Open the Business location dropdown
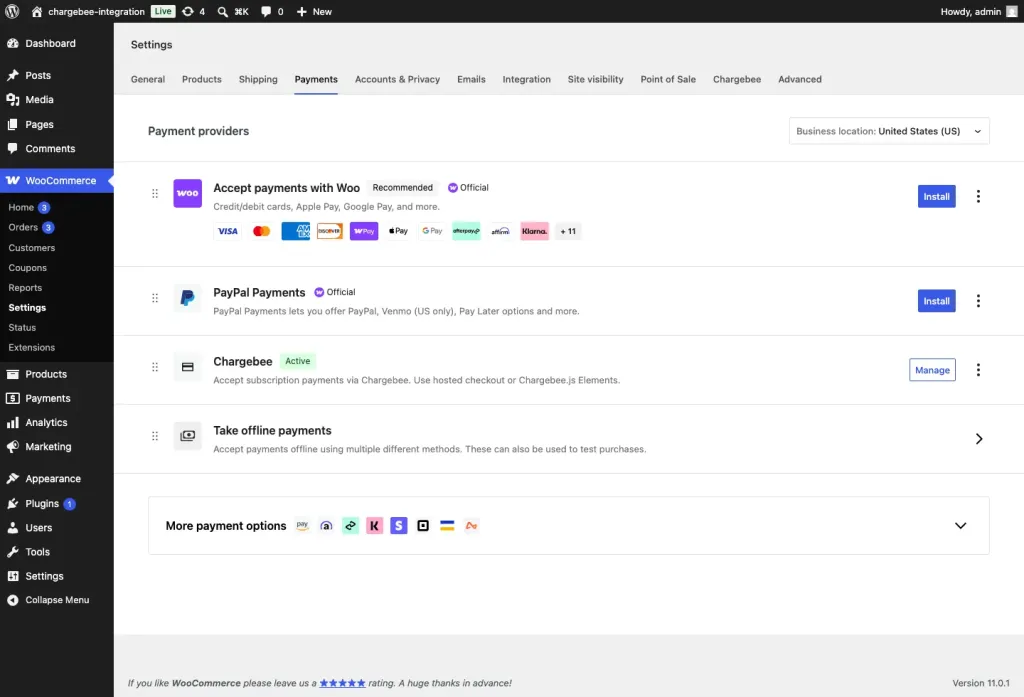Screen dimensions: 1024x697 pyautogui.click(x=889, y=131)
